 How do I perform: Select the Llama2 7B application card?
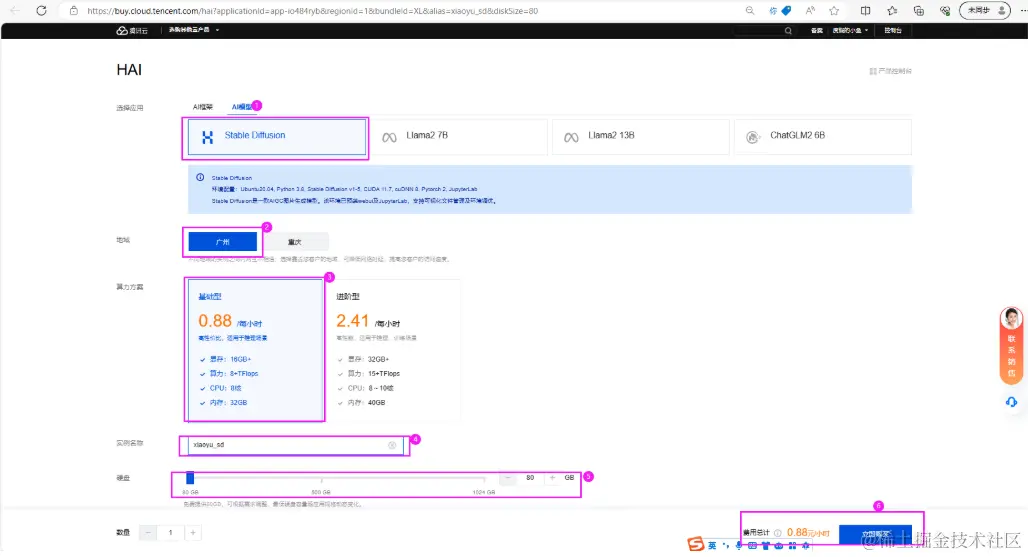[459, 137]
